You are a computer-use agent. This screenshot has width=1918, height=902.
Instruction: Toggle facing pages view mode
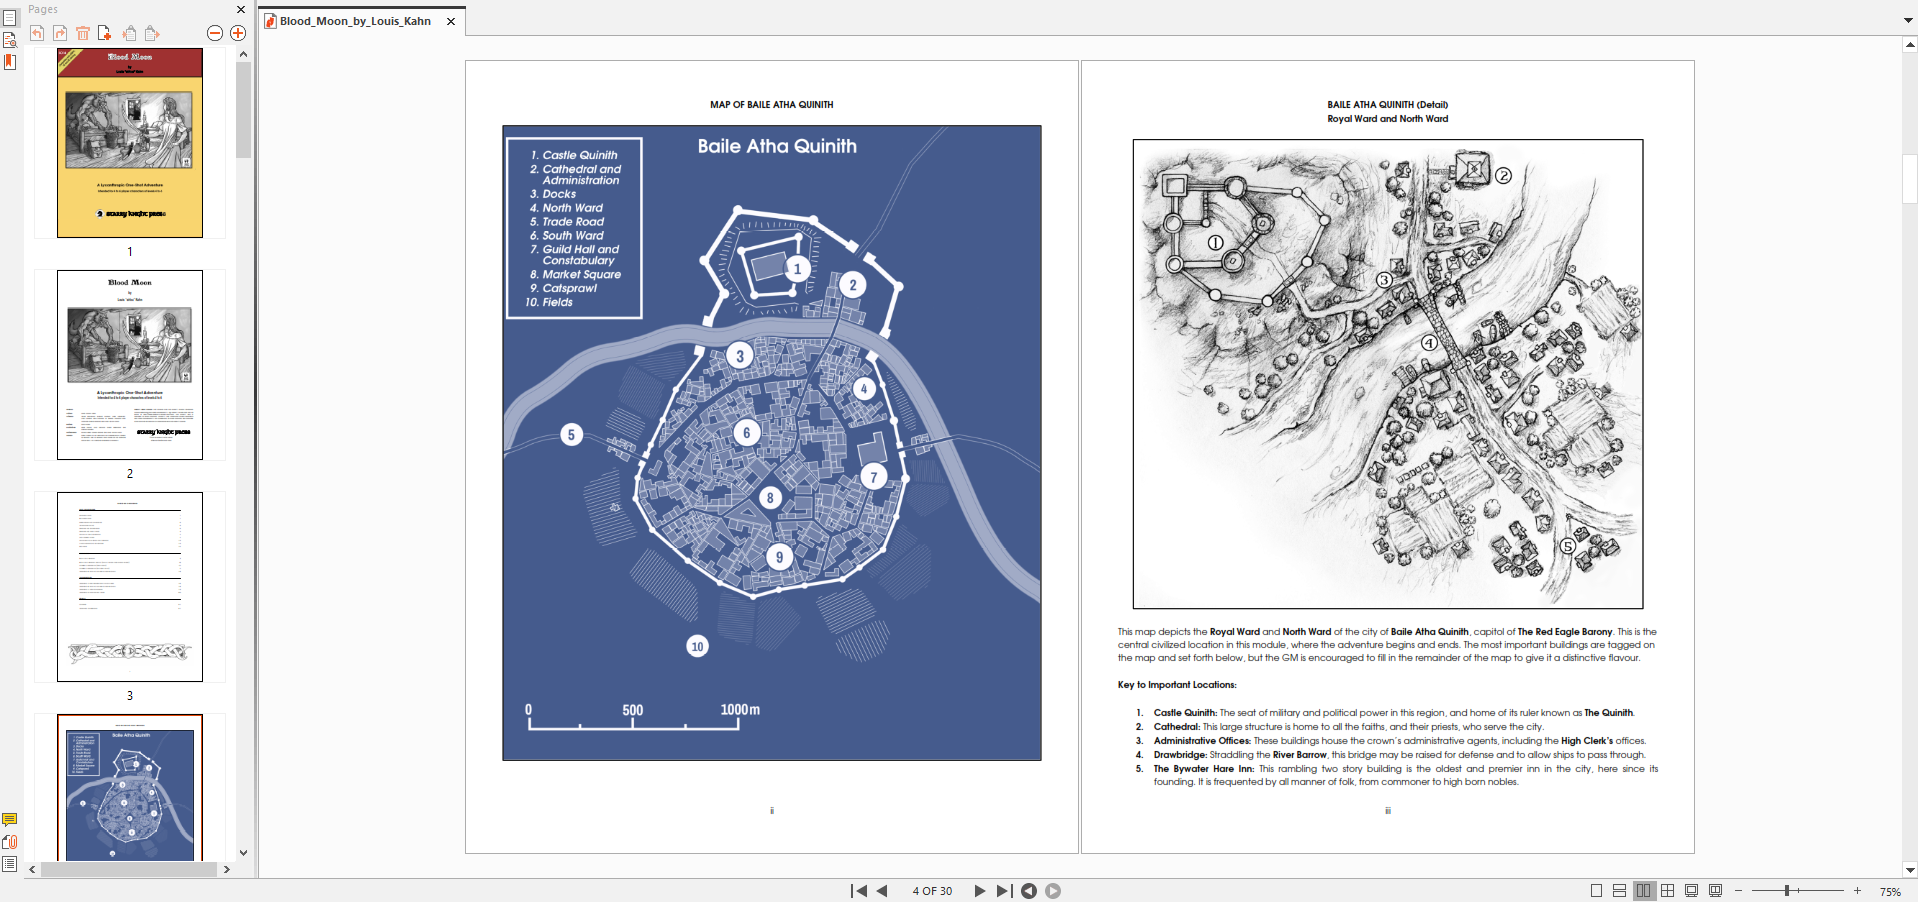click(1644, 891)
